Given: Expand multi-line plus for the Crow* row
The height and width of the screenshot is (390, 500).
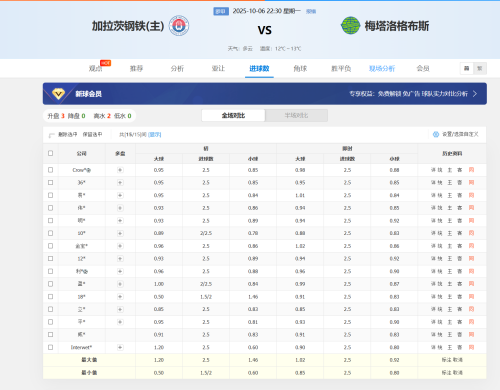Looking at the screenshot, I should 120,170.
